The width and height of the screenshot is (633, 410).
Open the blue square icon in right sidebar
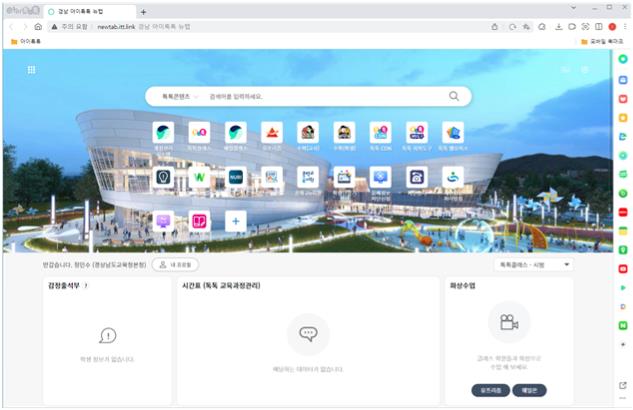[623, 80]
